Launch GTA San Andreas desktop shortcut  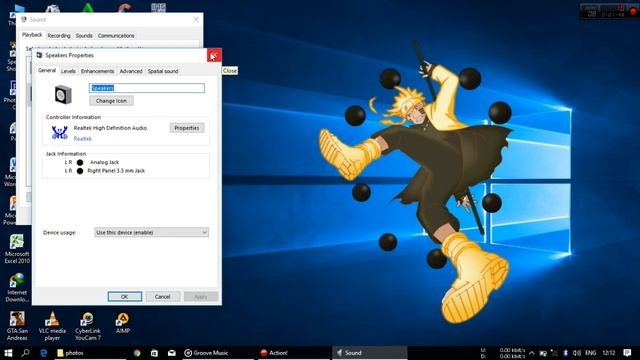(17, 326)
